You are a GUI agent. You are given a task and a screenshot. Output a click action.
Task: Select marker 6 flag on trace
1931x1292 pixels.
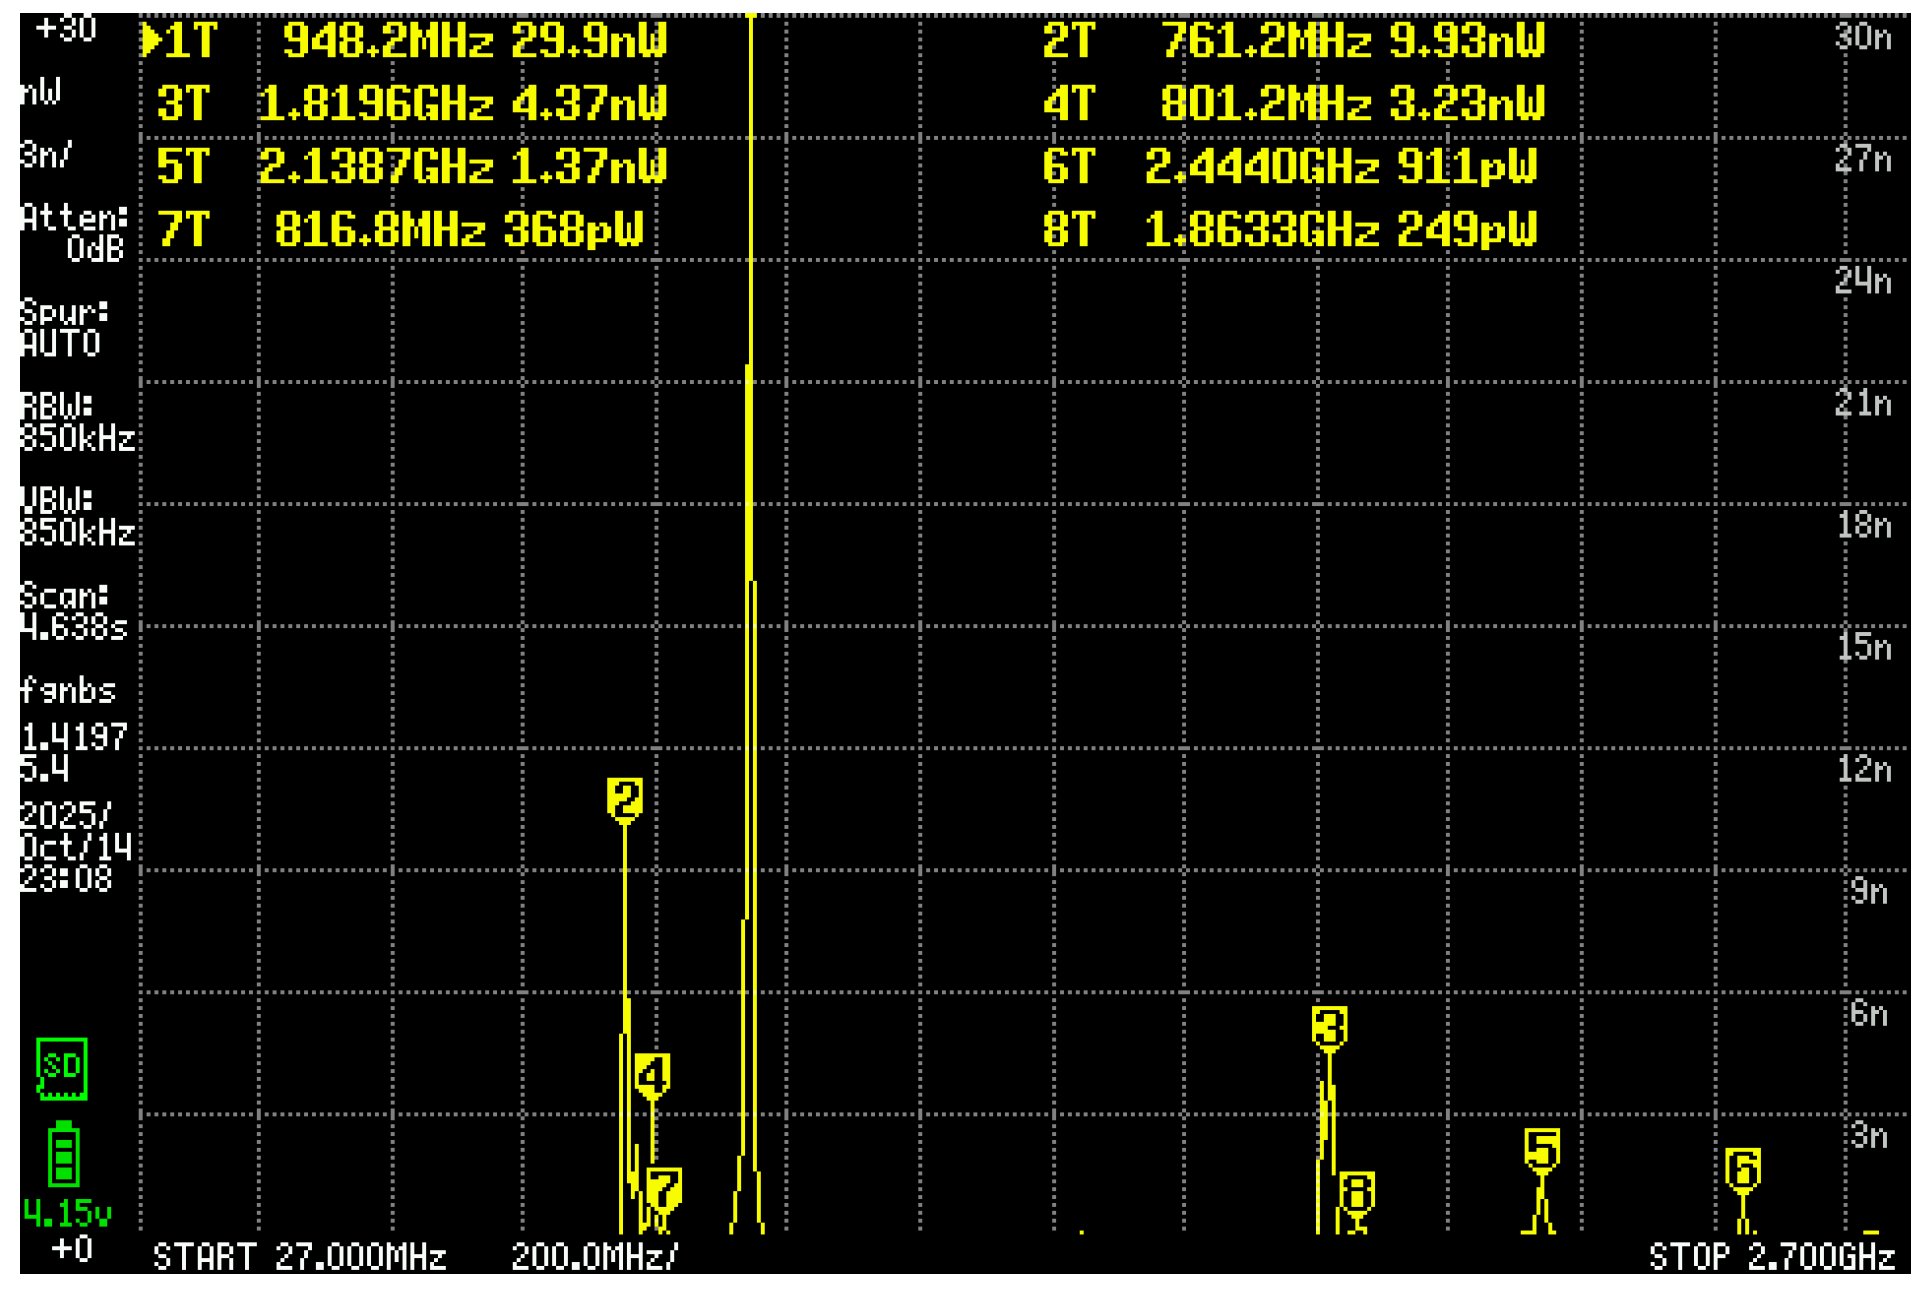[1742, 1168]
